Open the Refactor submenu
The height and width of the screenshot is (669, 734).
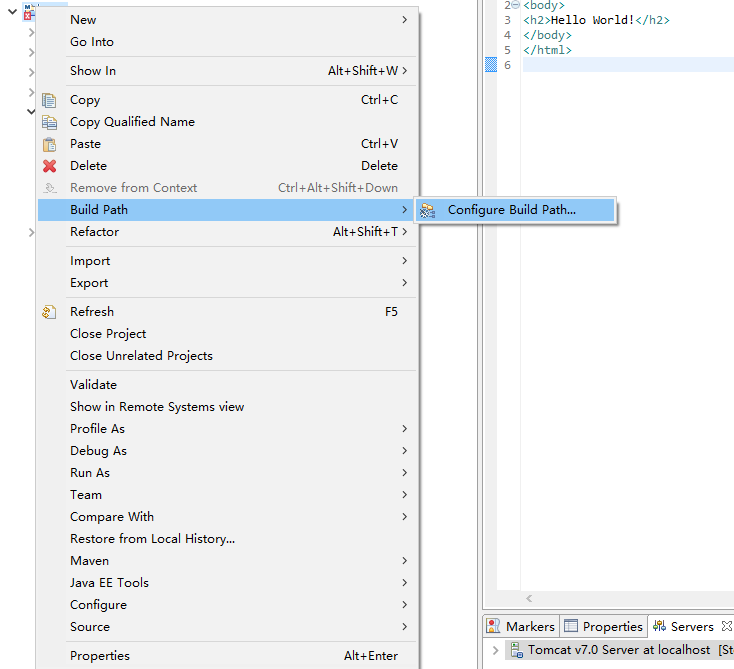pyautogui.click(x=227, y=232)
